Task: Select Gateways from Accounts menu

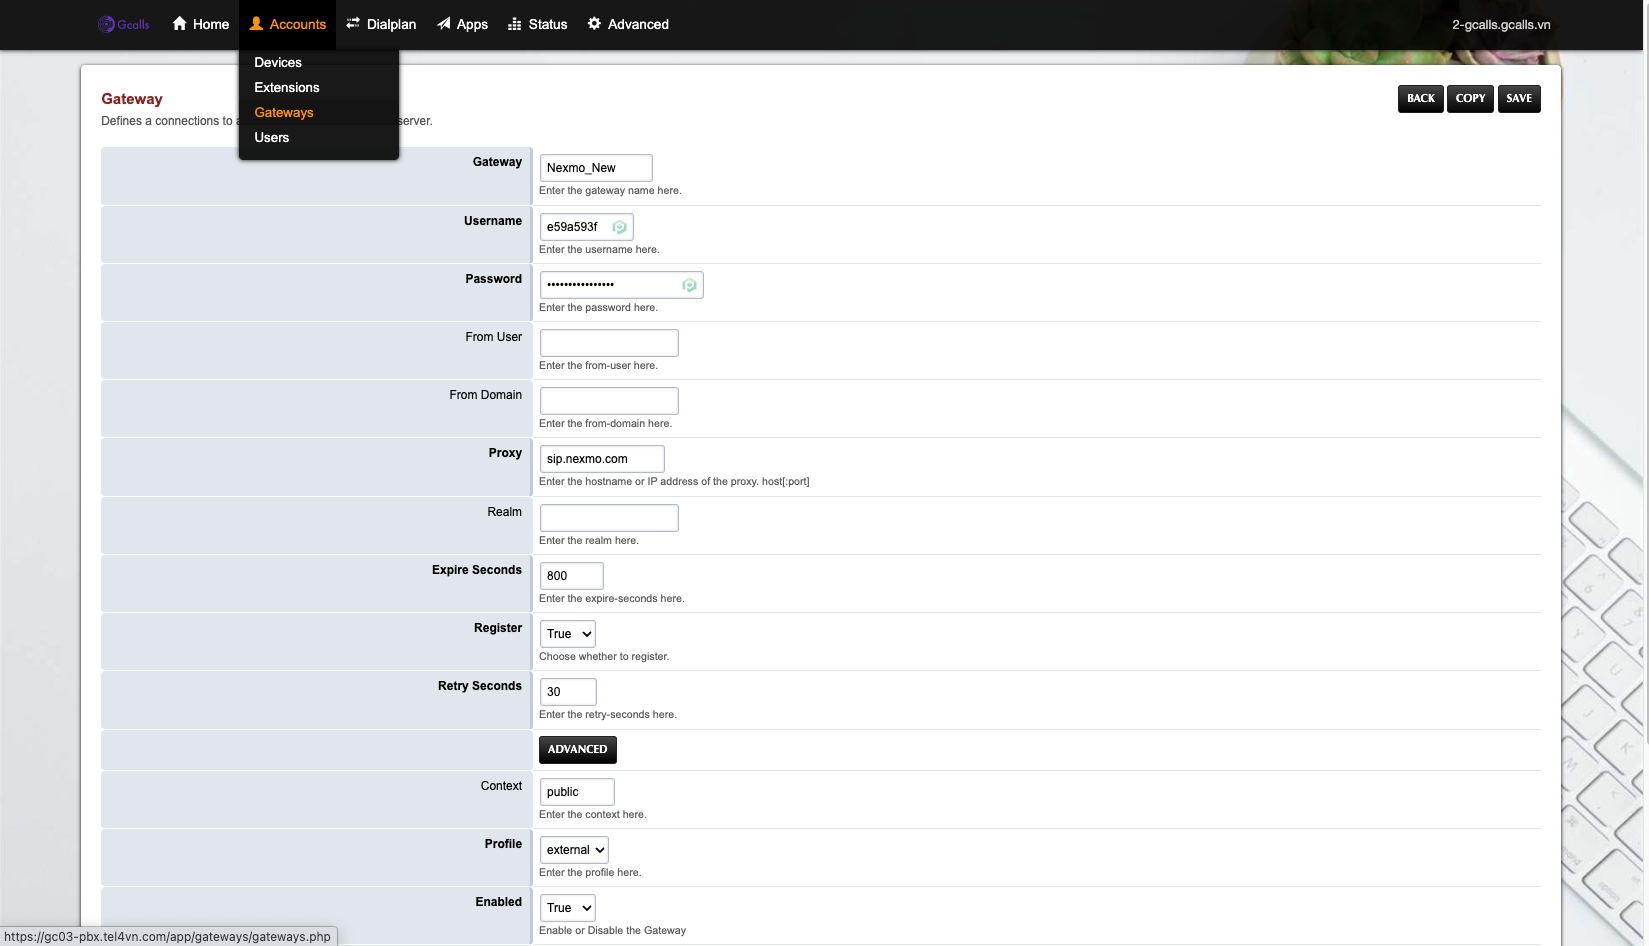Action: [x=284, y=113]
